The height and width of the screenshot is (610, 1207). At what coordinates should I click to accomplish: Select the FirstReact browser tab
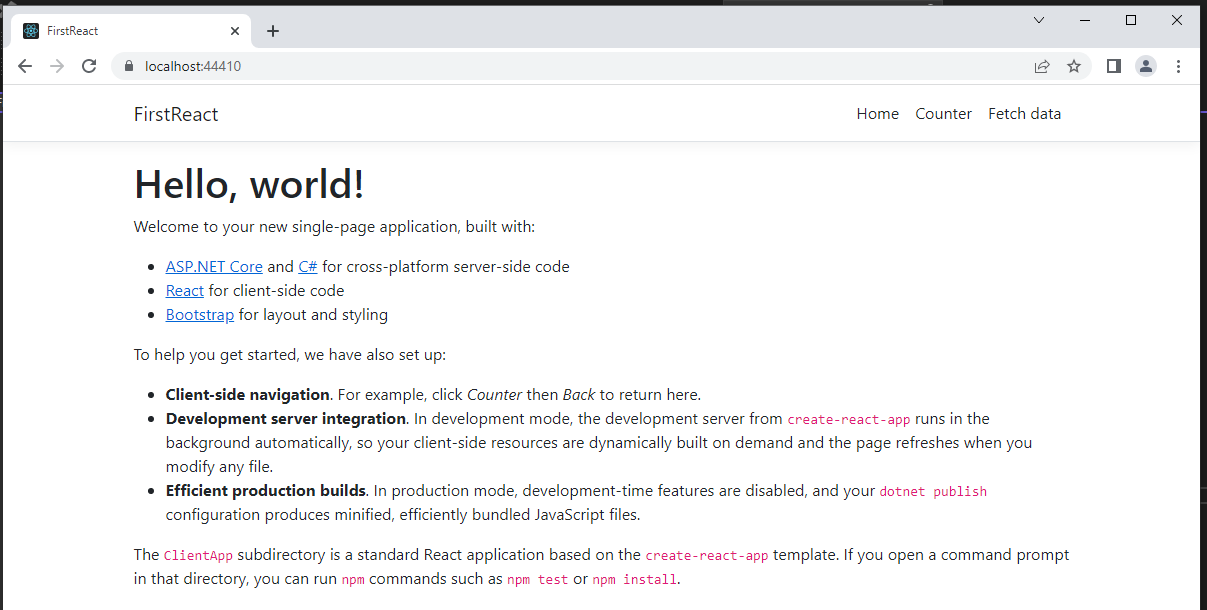pyautogui.click(x=130, y=31)
